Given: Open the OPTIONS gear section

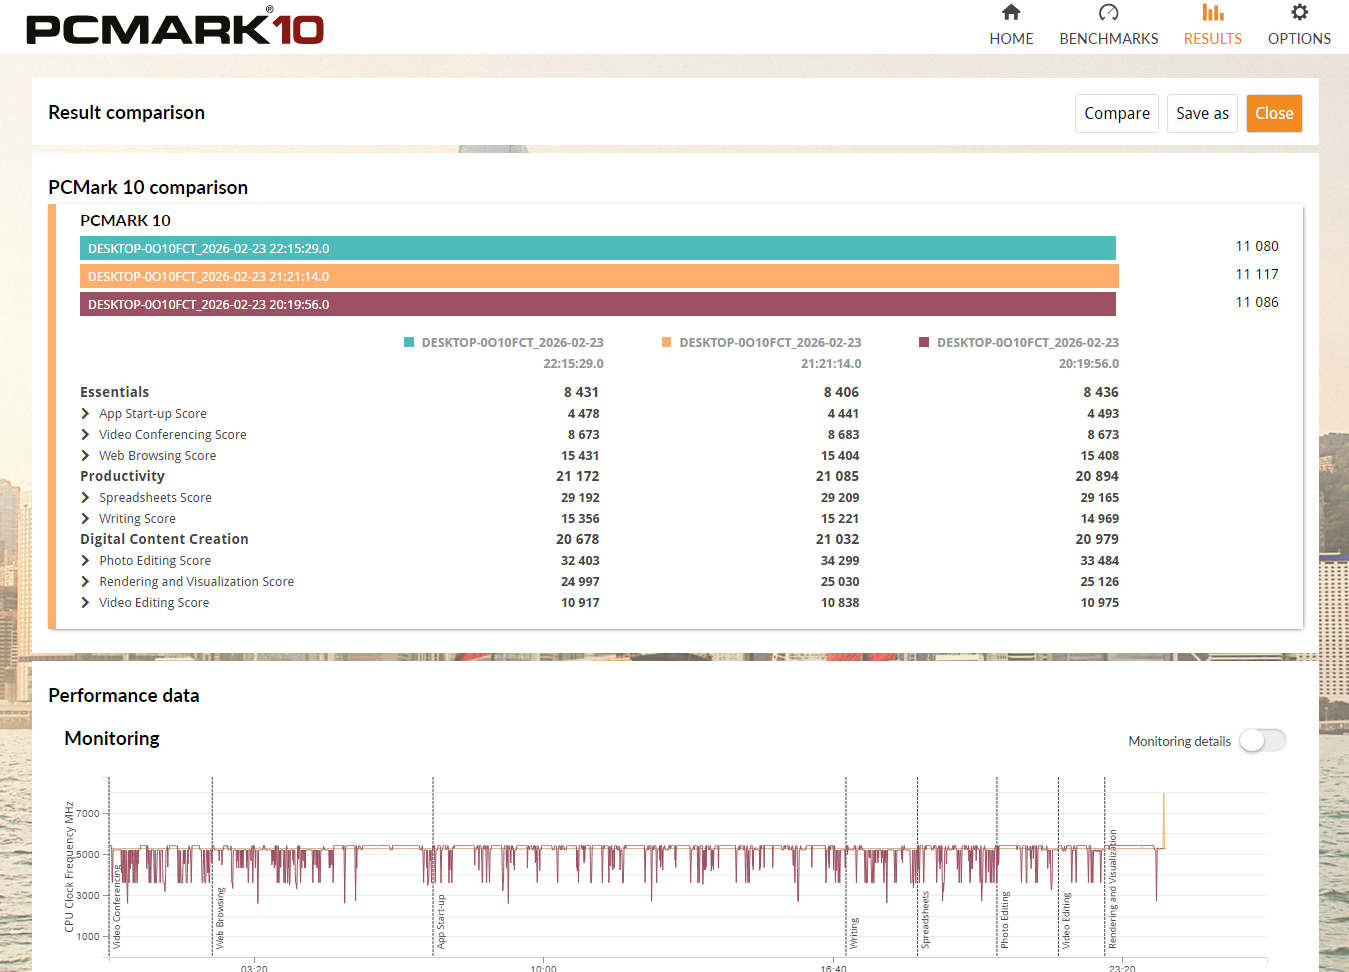Looking at the screenshot, I should [x=1299, y=25].
